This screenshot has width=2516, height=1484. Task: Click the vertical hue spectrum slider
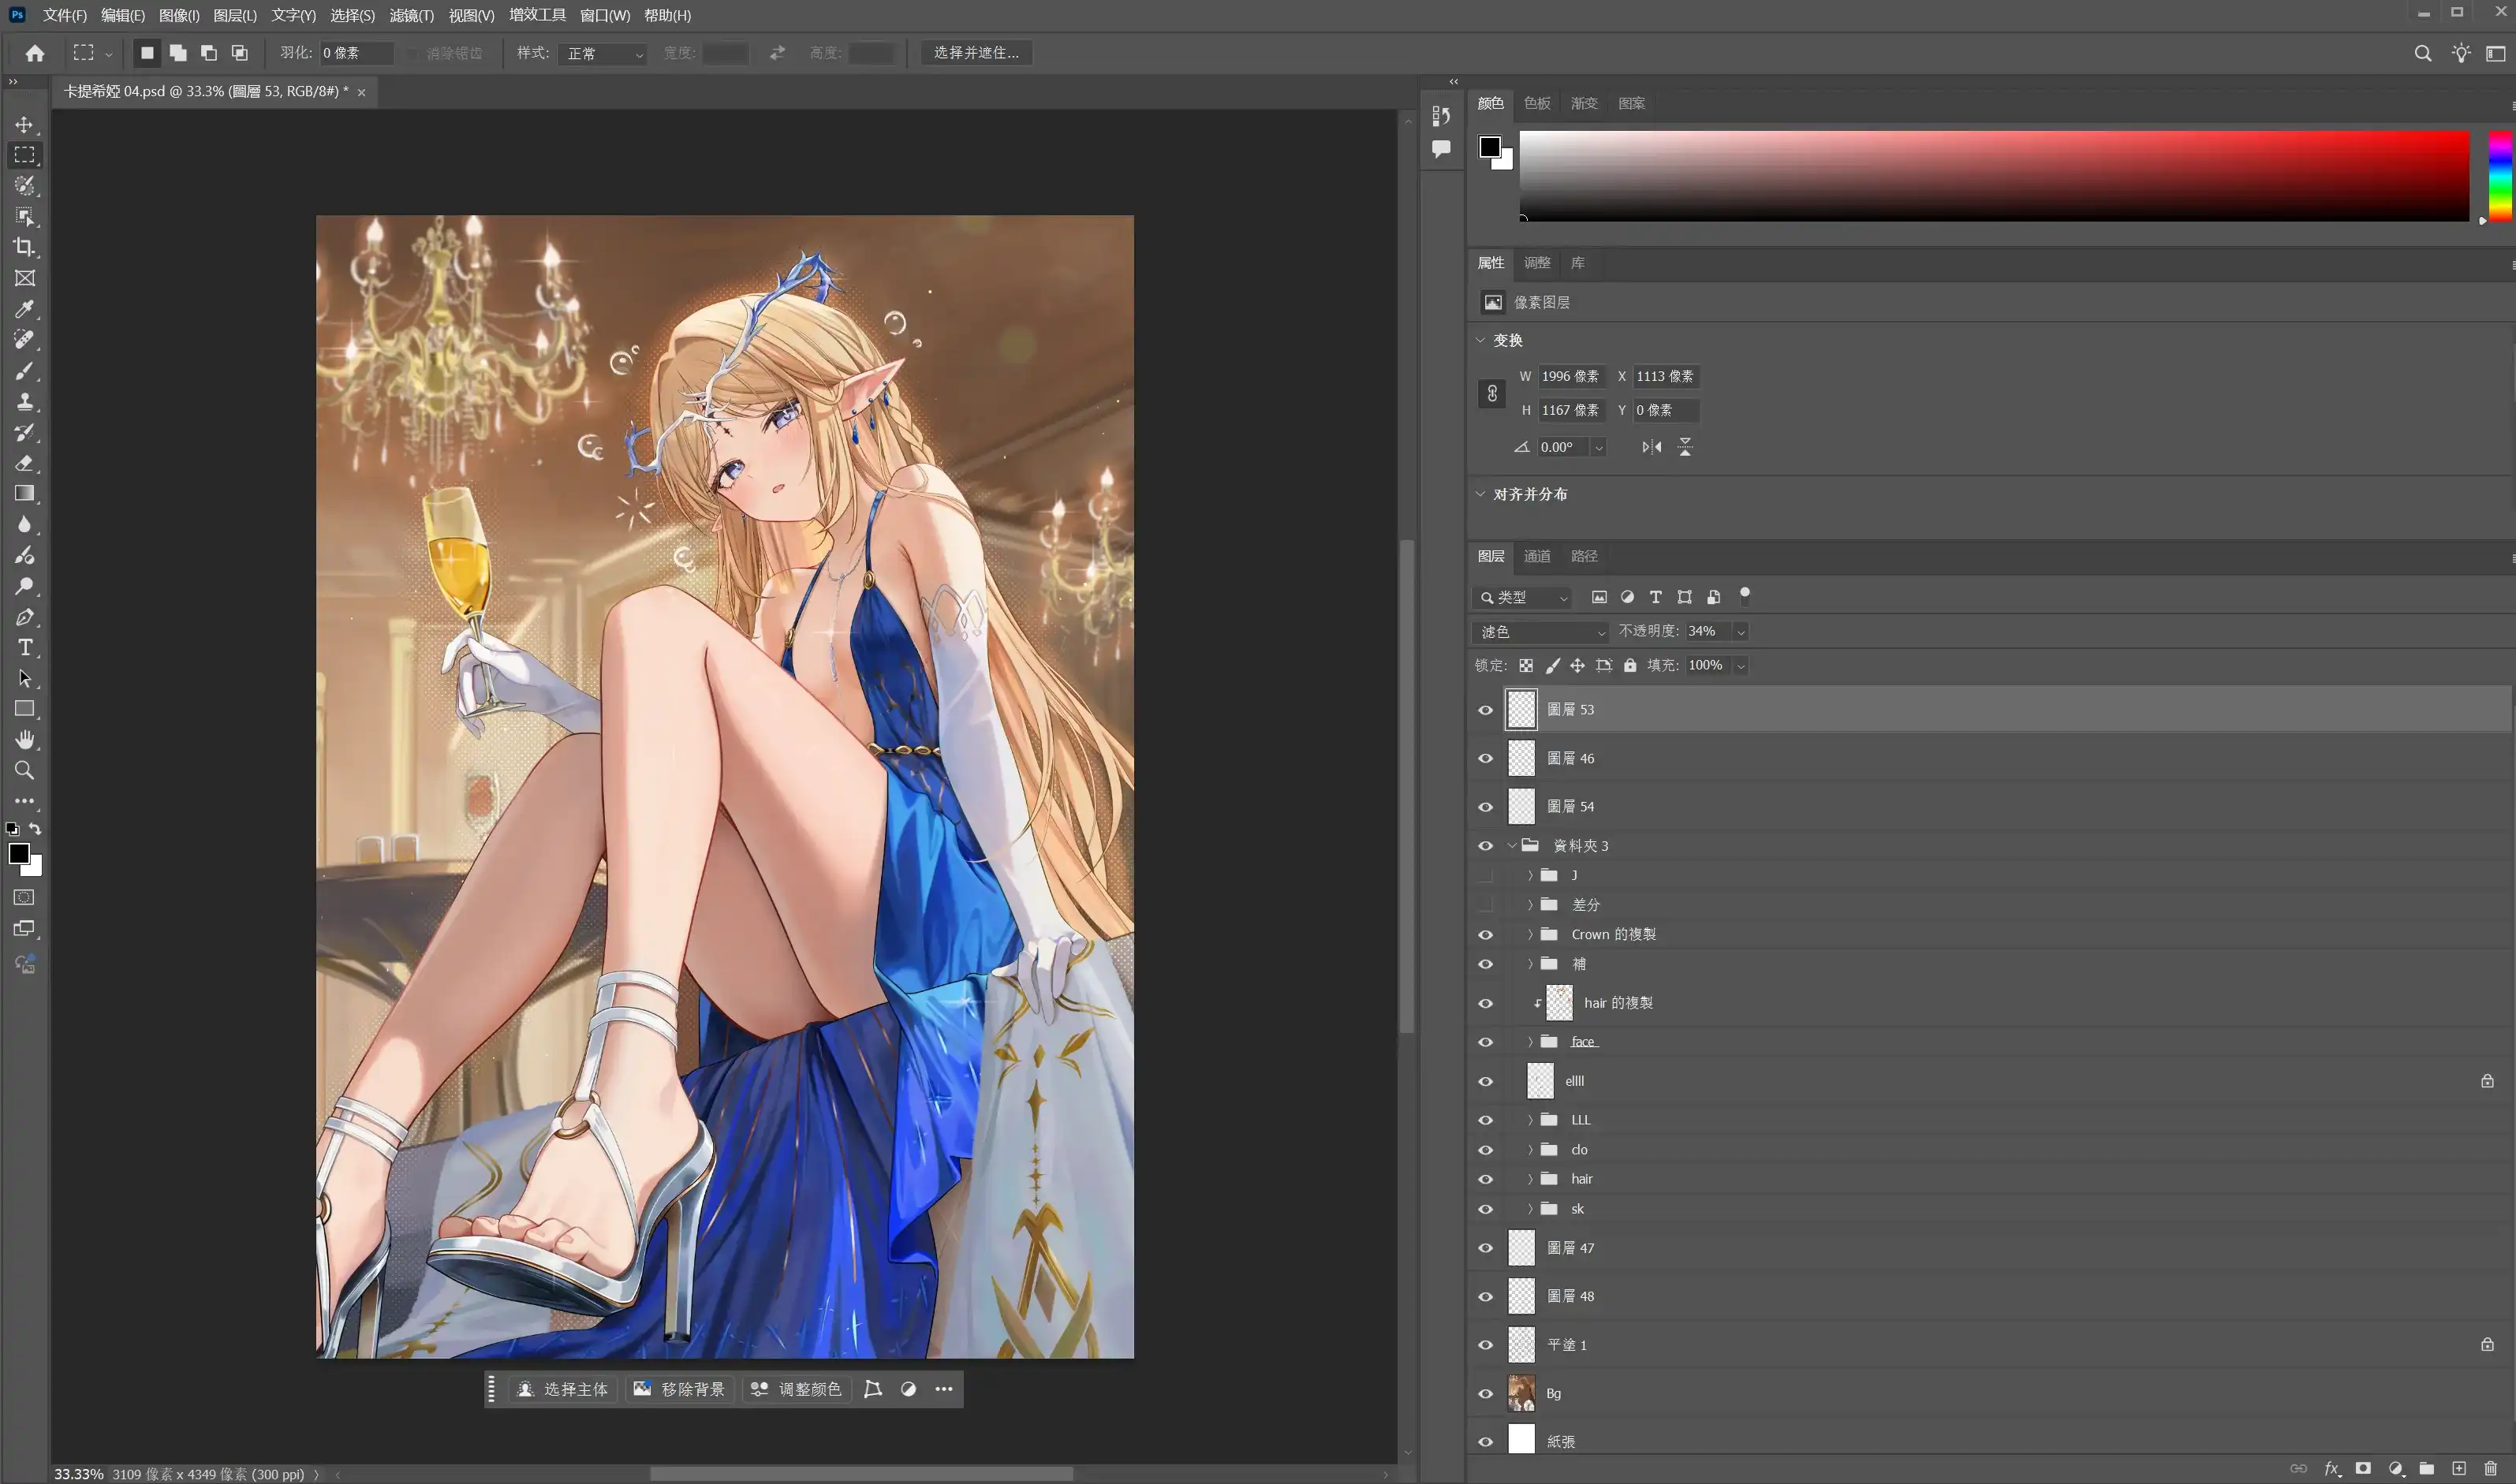tap(2499, 175)
